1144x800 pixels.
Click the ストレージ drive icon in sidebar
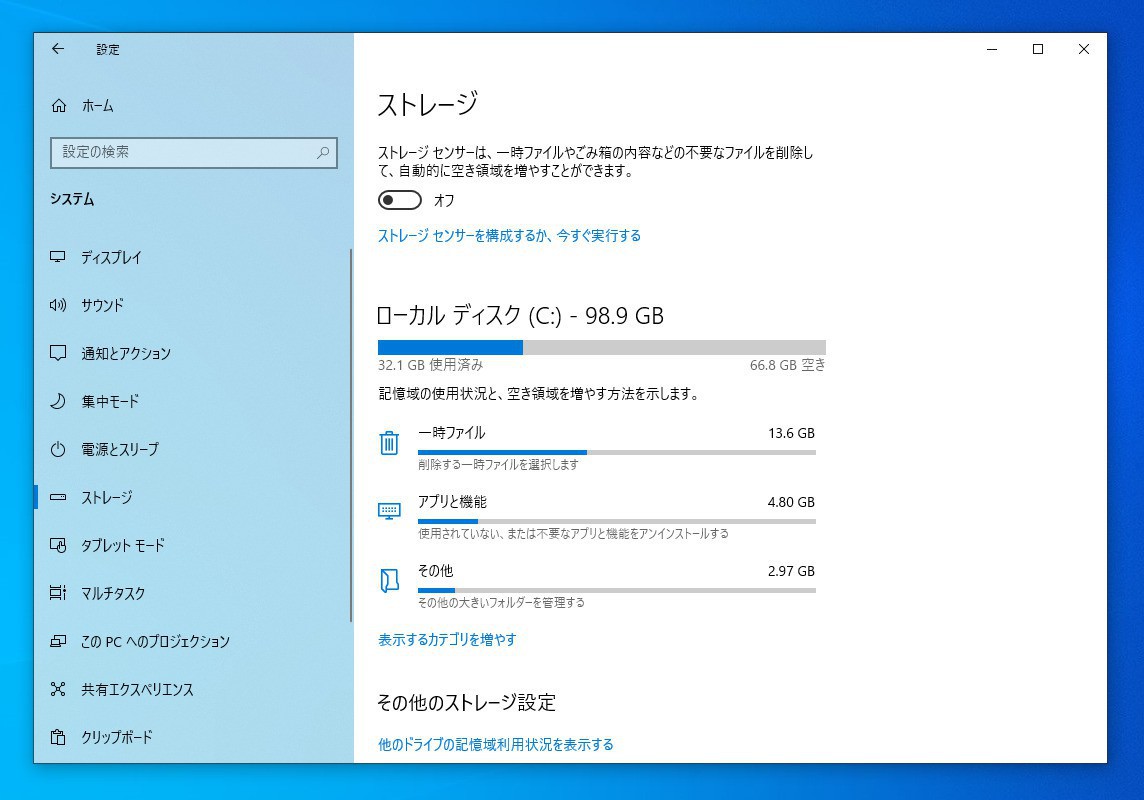(58, 497)
